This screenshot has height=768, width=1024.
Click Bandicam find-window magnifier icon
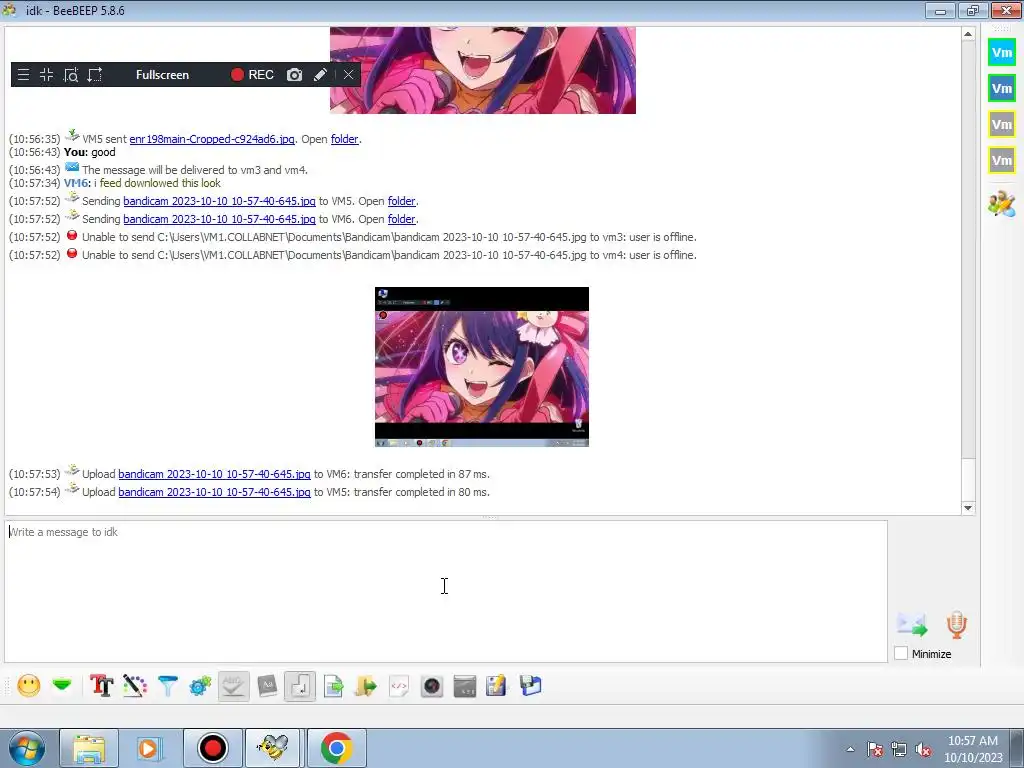pyautogui.click(x=71, y=74)
